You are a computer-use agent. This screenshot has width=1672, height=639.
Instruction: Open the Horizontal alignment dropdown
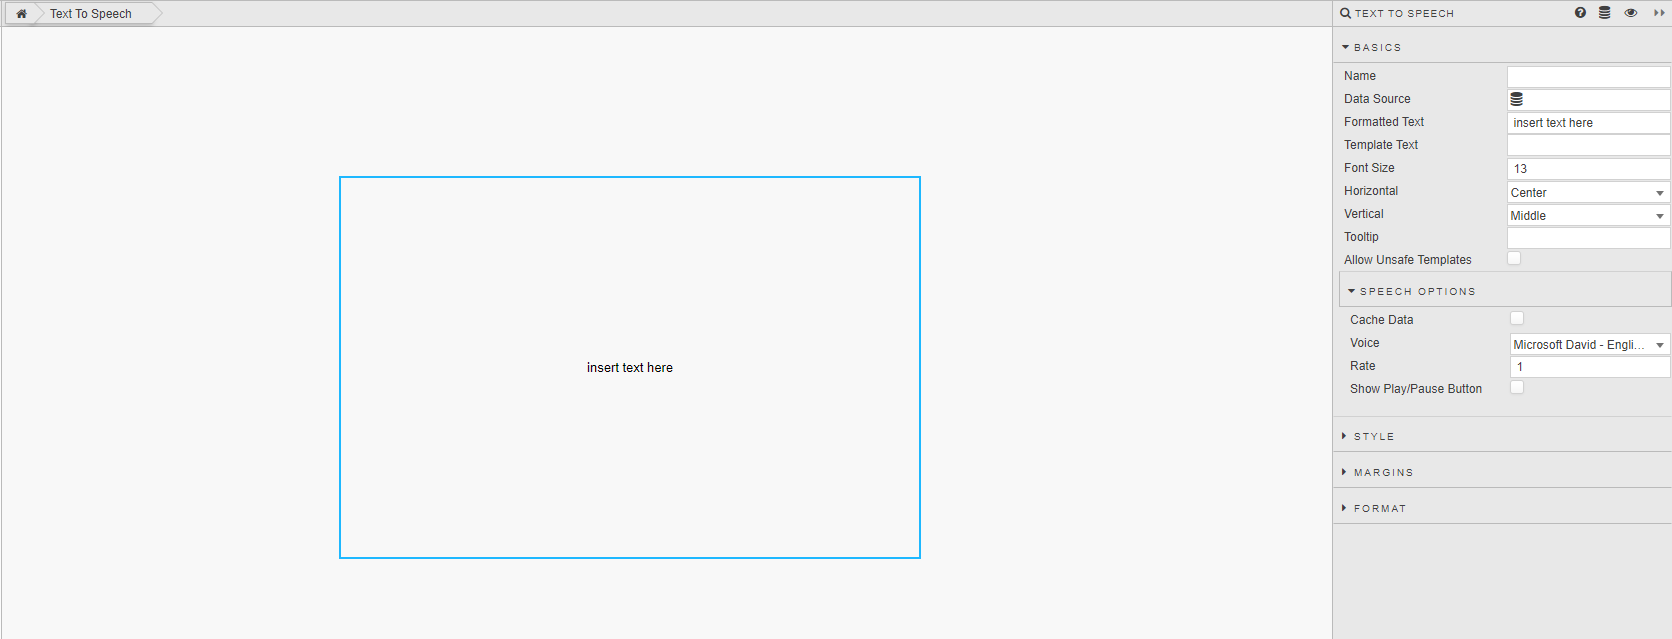tap(1588, 192)
